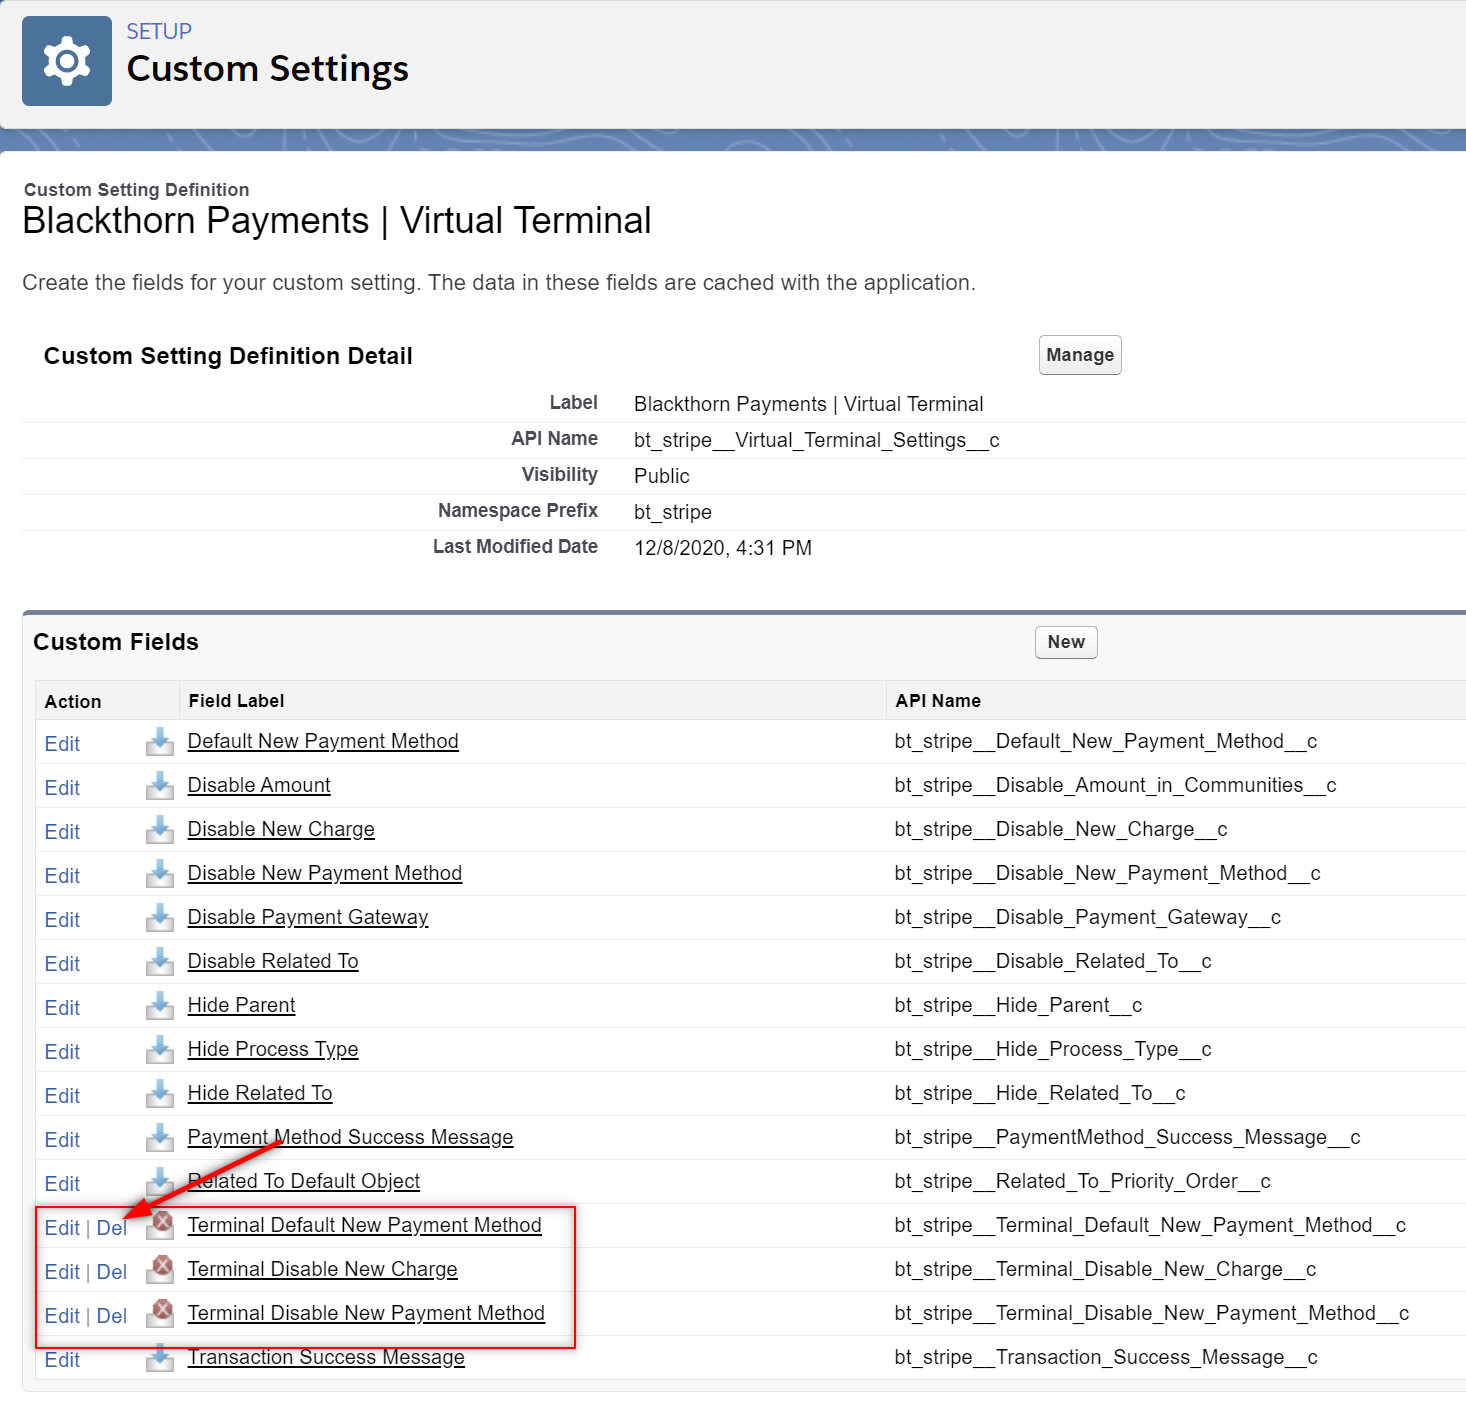Edit the Hide Related To field
The width and height of the screenshot is (1466, 1402).
pos(62,1096)
